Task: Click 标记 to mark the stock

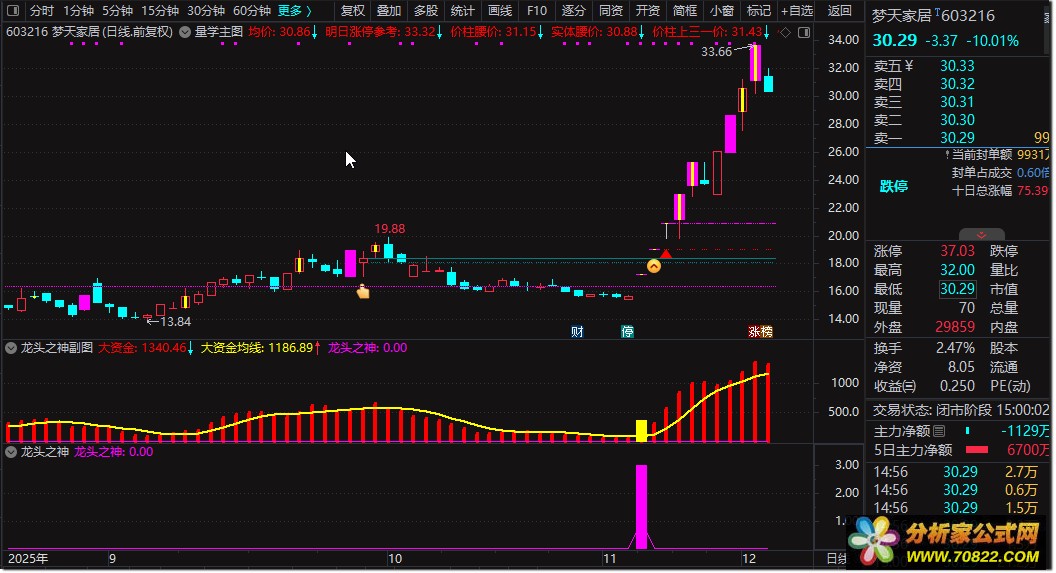Action: tap(759, 11)
